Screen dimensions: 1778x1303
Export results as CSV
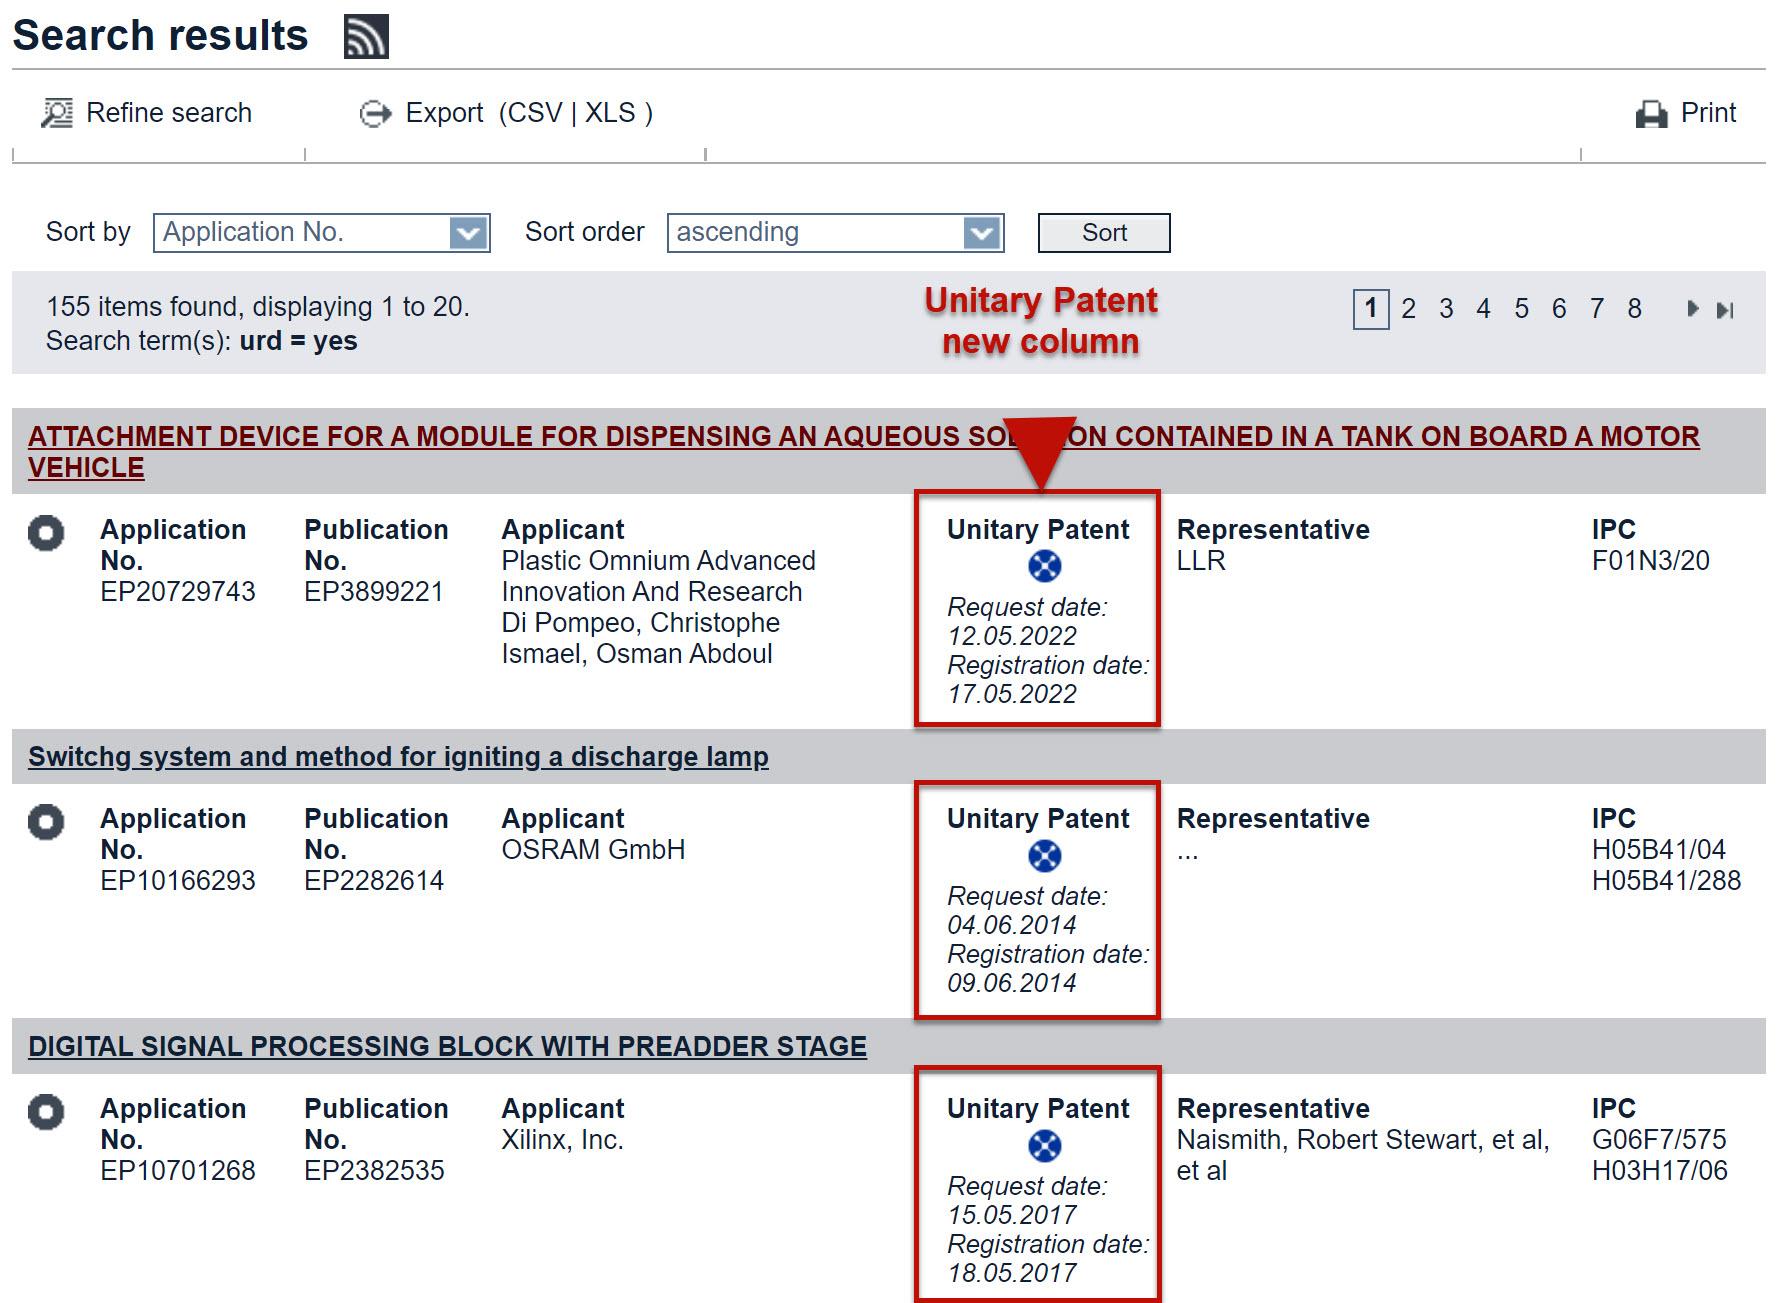pos(538,112)
